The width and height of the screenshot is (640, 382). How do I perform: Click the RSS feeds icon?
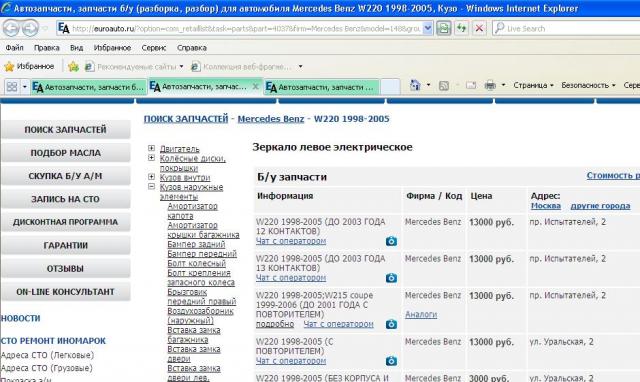[444, 85]
